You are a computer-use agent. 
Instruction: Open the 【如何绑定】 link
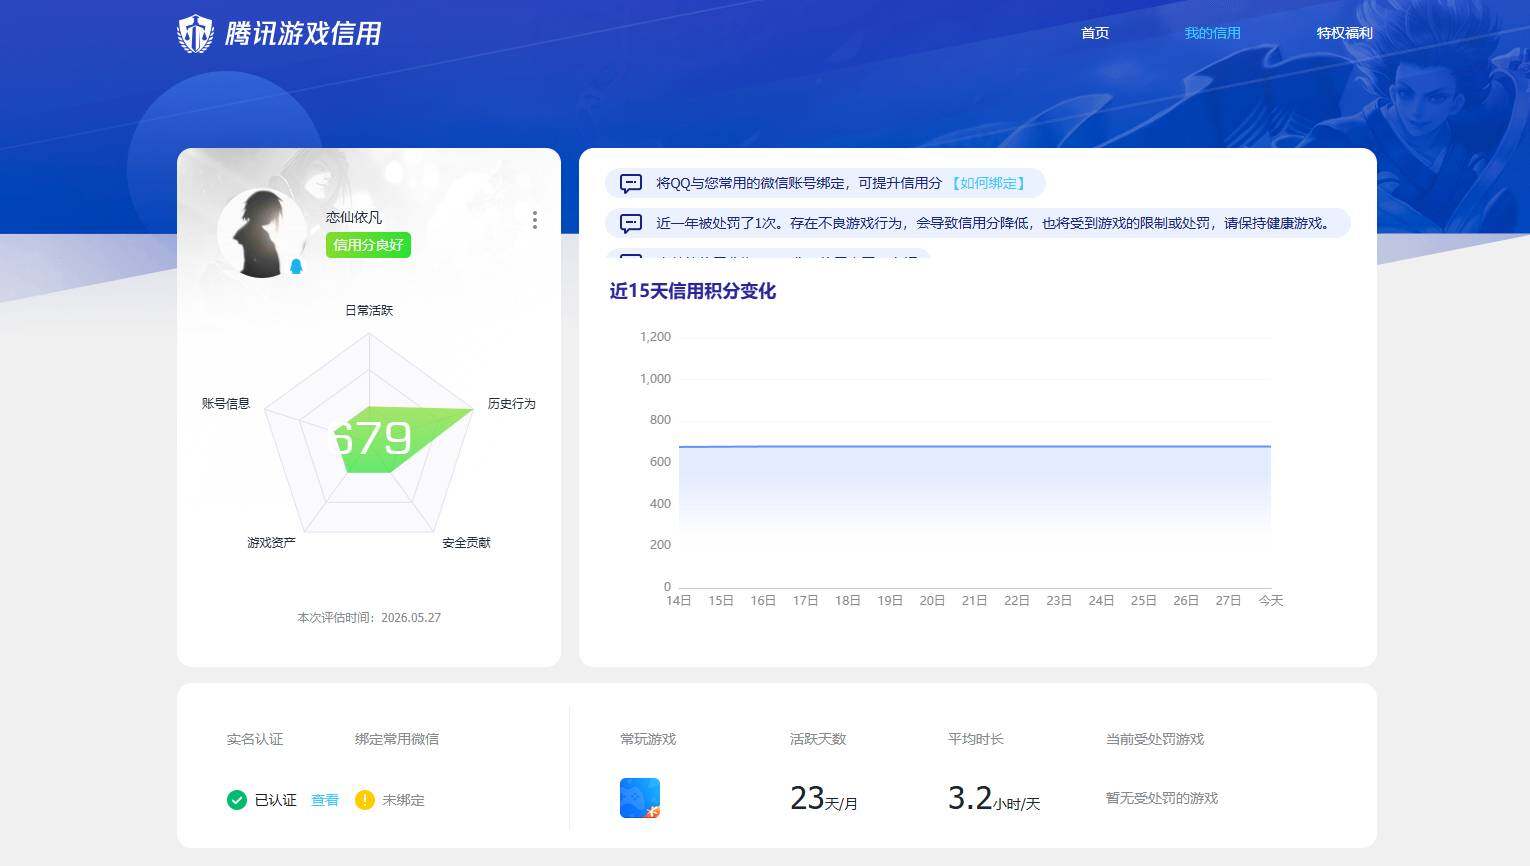[988, 183]
